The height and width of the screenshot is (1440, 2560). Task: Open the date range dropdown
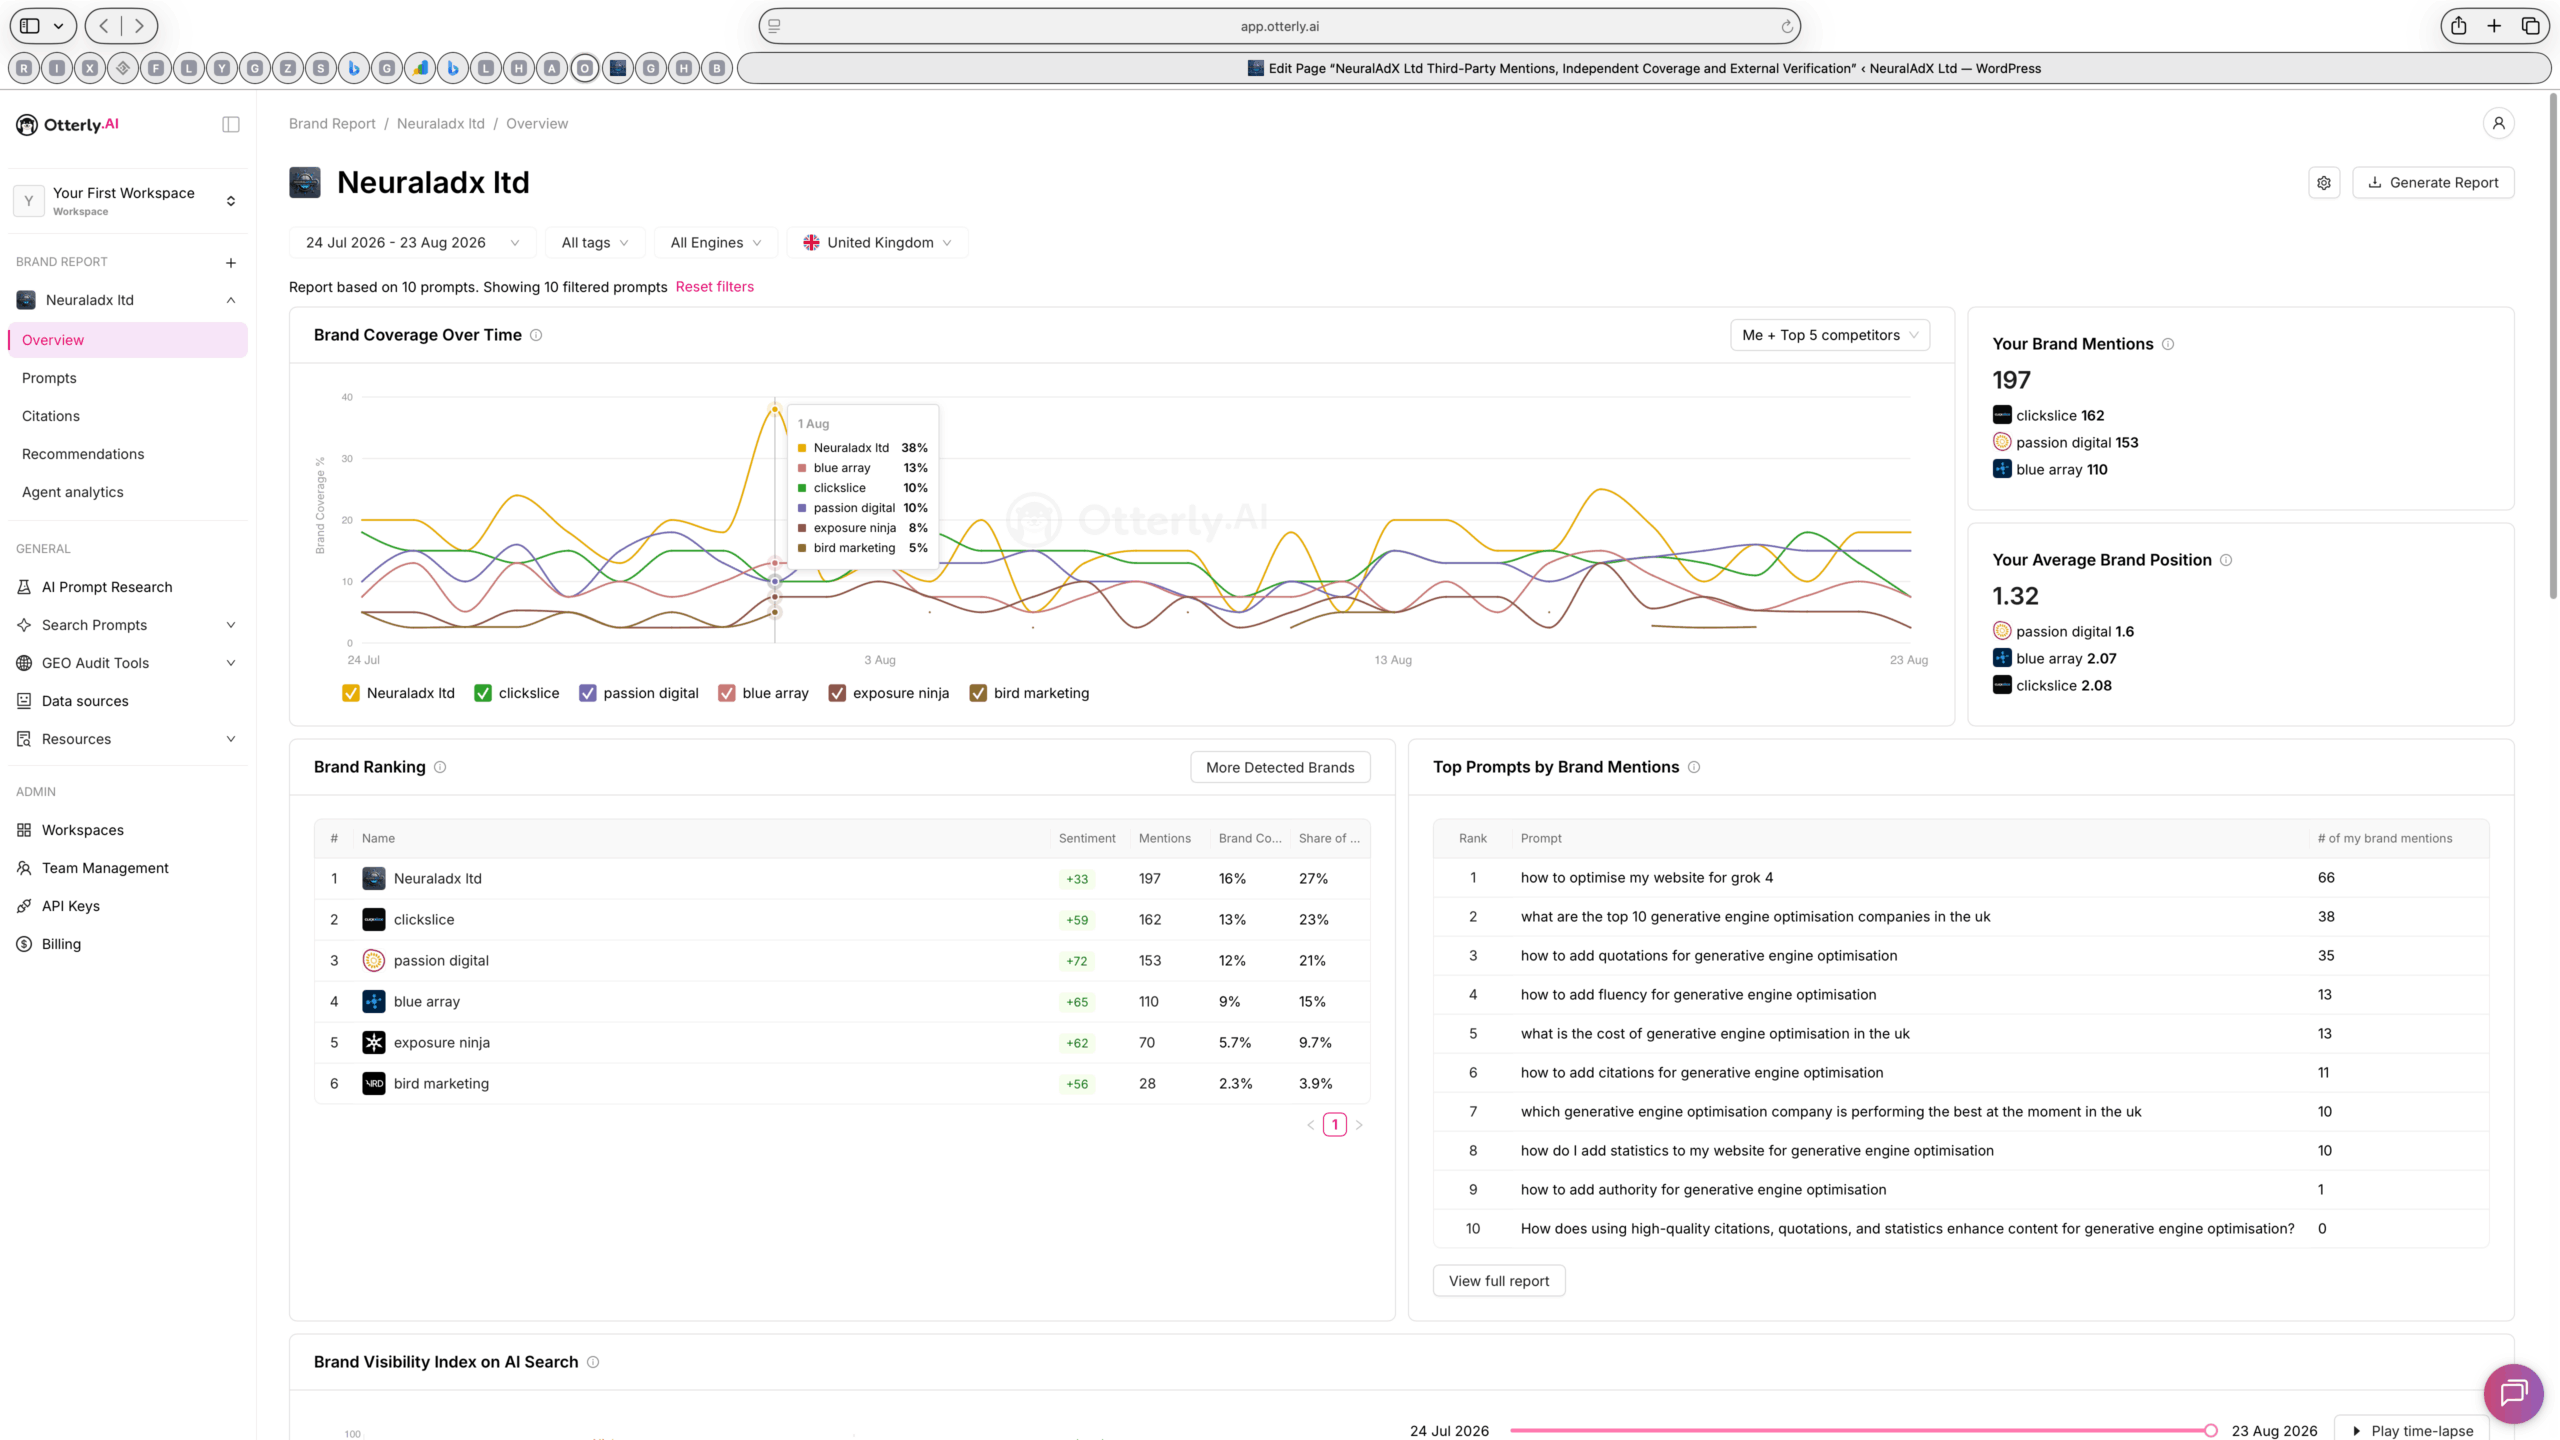click(412, 243)
